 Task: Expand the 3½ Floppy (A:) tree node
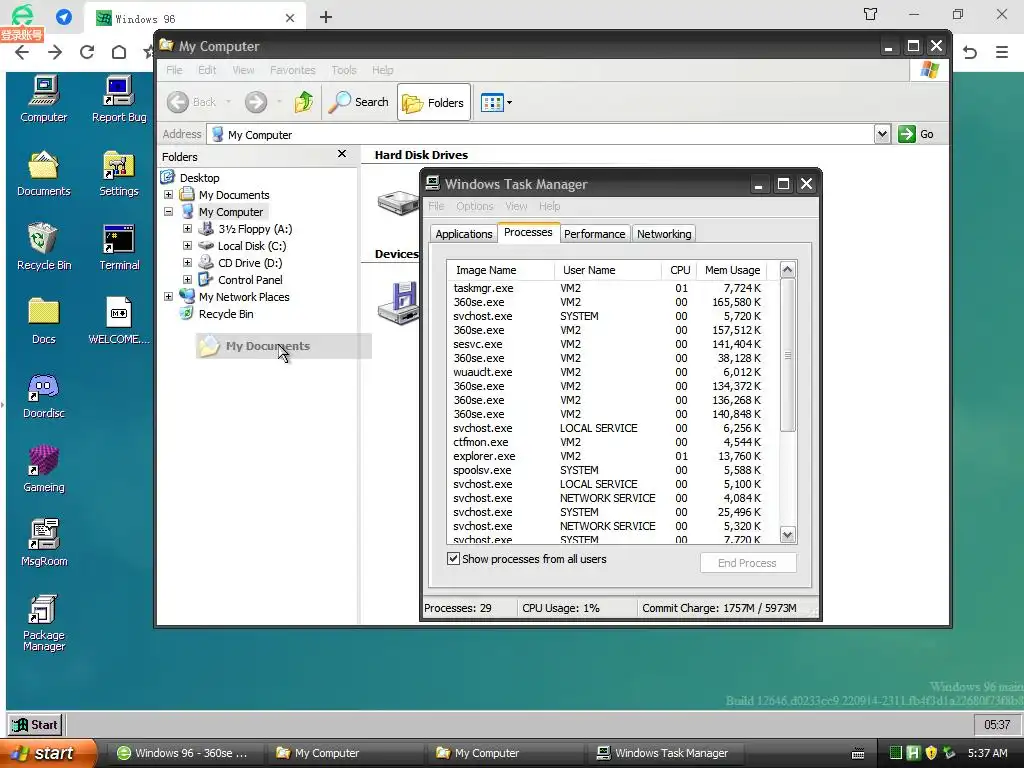click(x=187, y=229)
